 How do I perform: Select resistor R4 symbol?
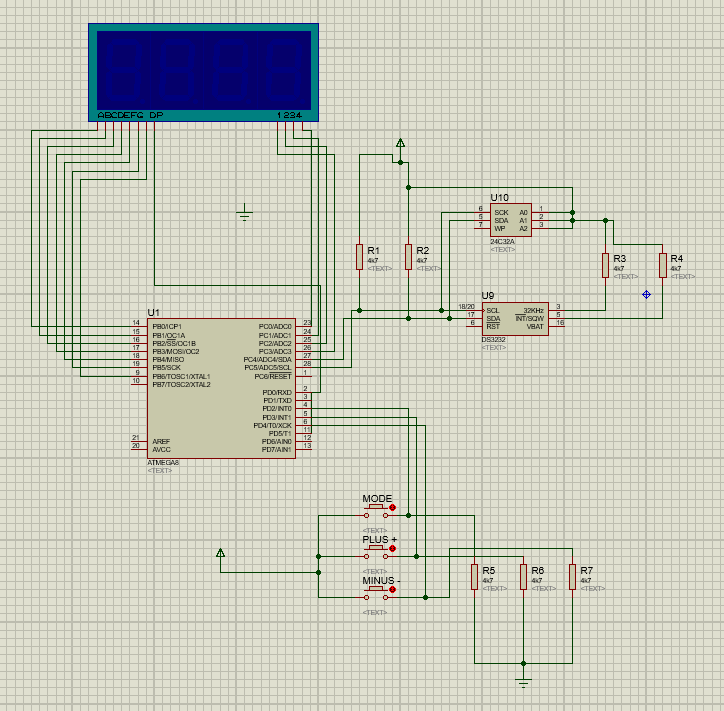pos(662,264)
